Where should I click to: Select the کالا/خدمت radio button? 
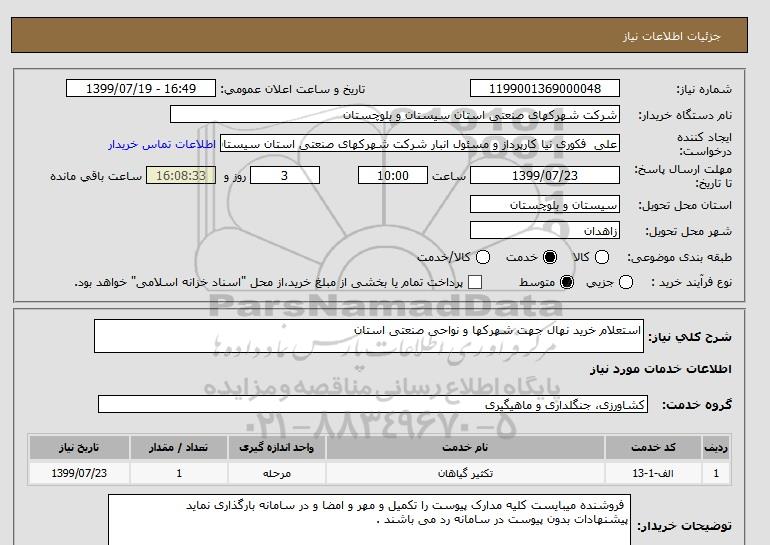point(483,257)
